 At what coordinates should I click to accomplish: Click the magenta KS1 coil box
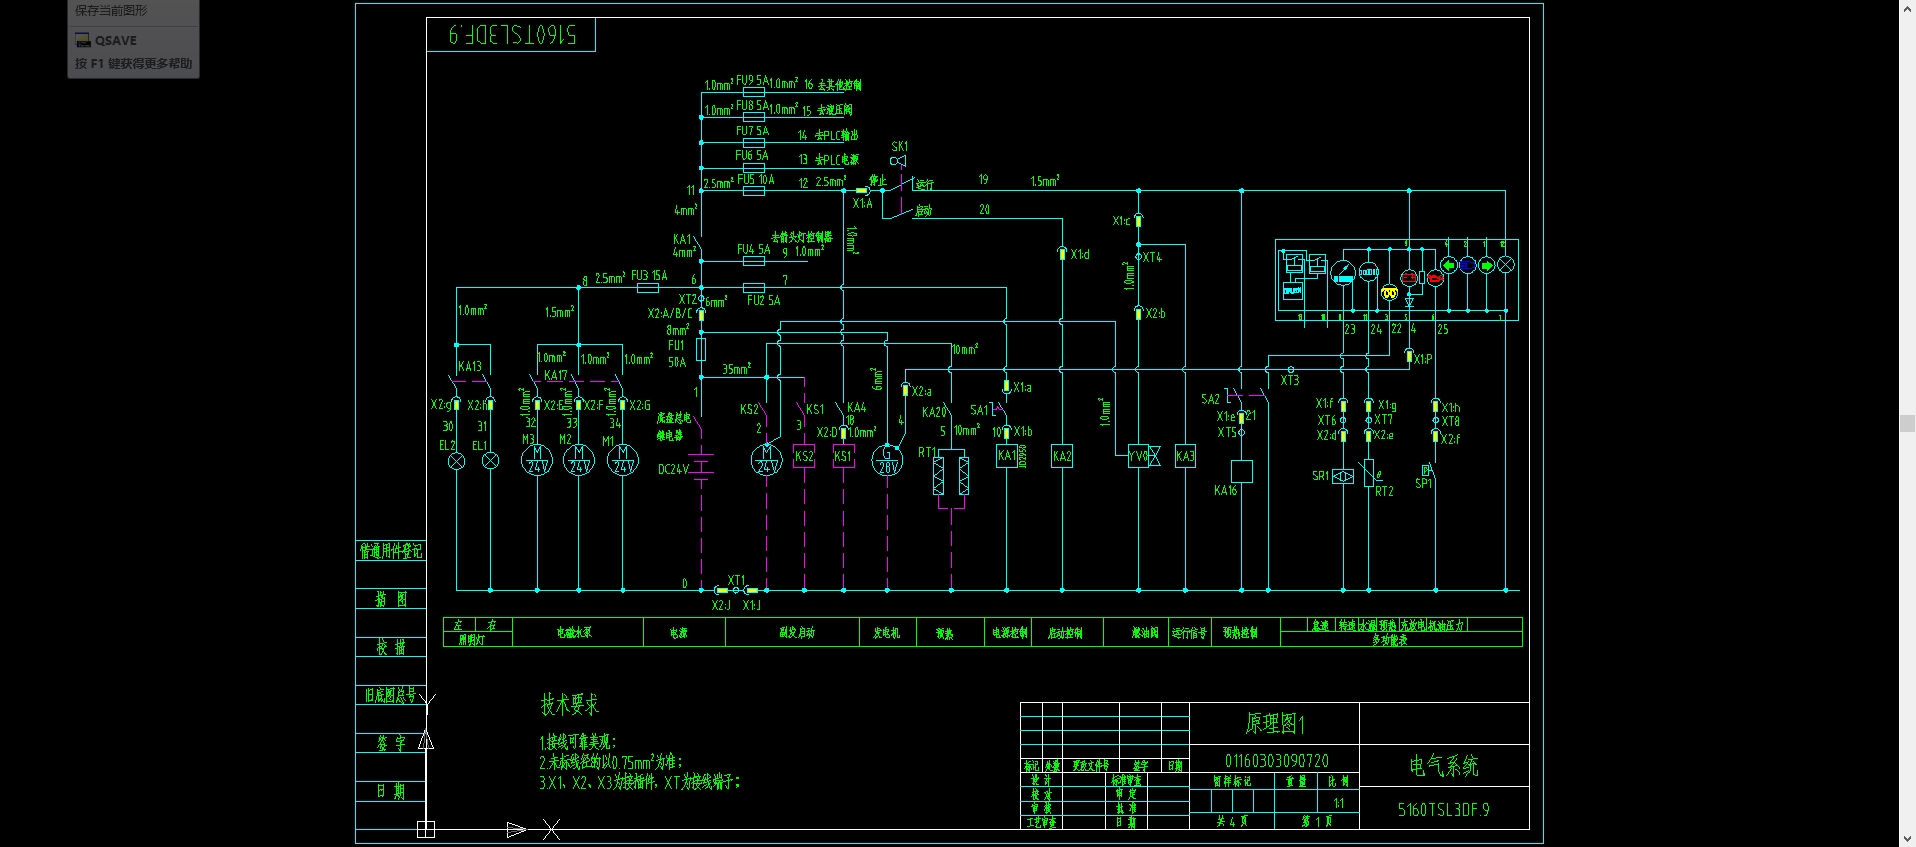pyautogui.click(x=844, y=456)
